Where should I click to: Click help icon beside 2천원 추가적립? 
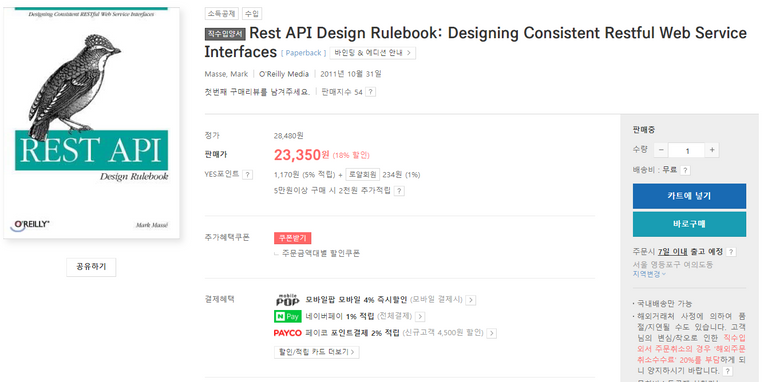(400, 191)
